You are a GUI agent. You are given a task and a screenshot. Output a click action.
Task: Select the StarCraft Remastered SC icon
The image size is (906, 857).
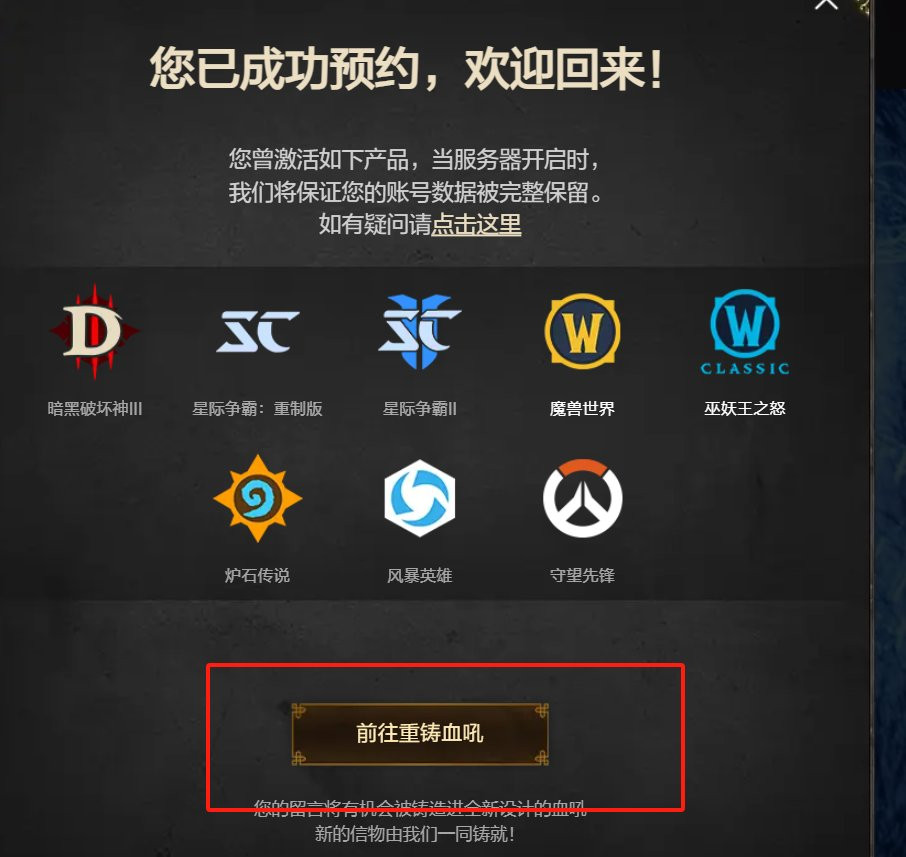(x=258, y=332)
